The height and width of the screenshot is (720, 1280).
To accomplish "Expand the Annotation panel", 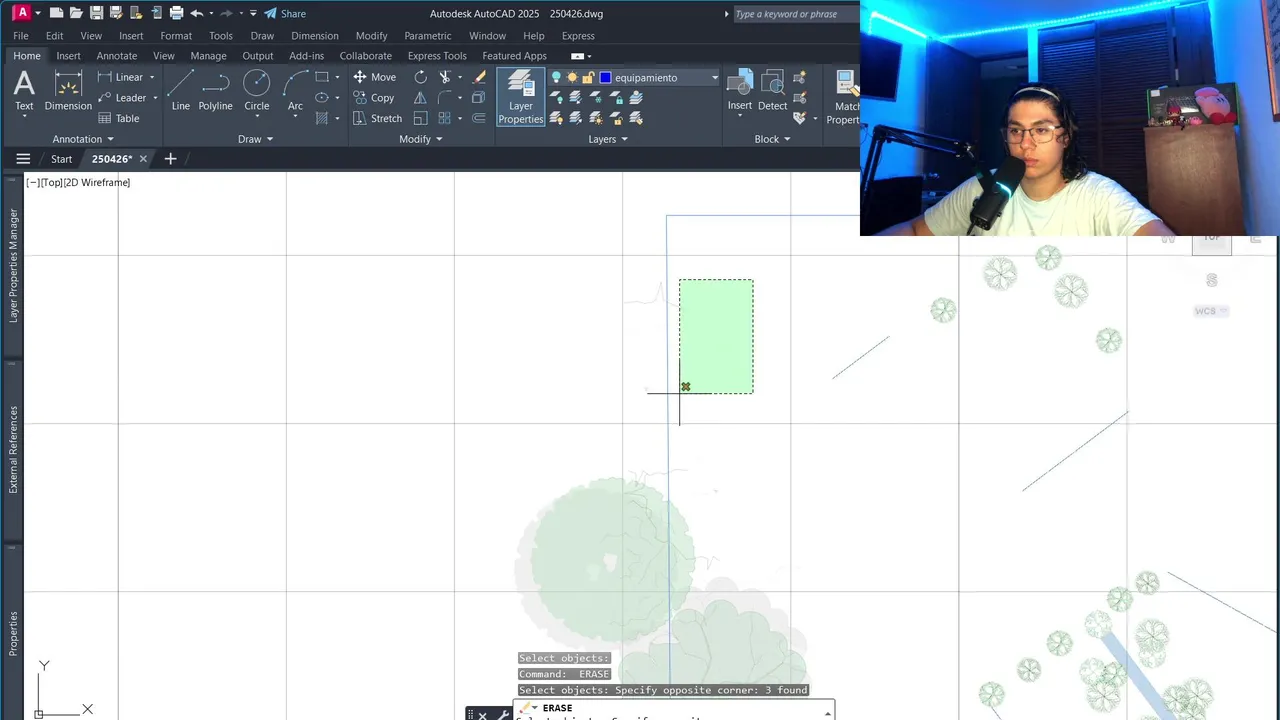I will 83,139.
